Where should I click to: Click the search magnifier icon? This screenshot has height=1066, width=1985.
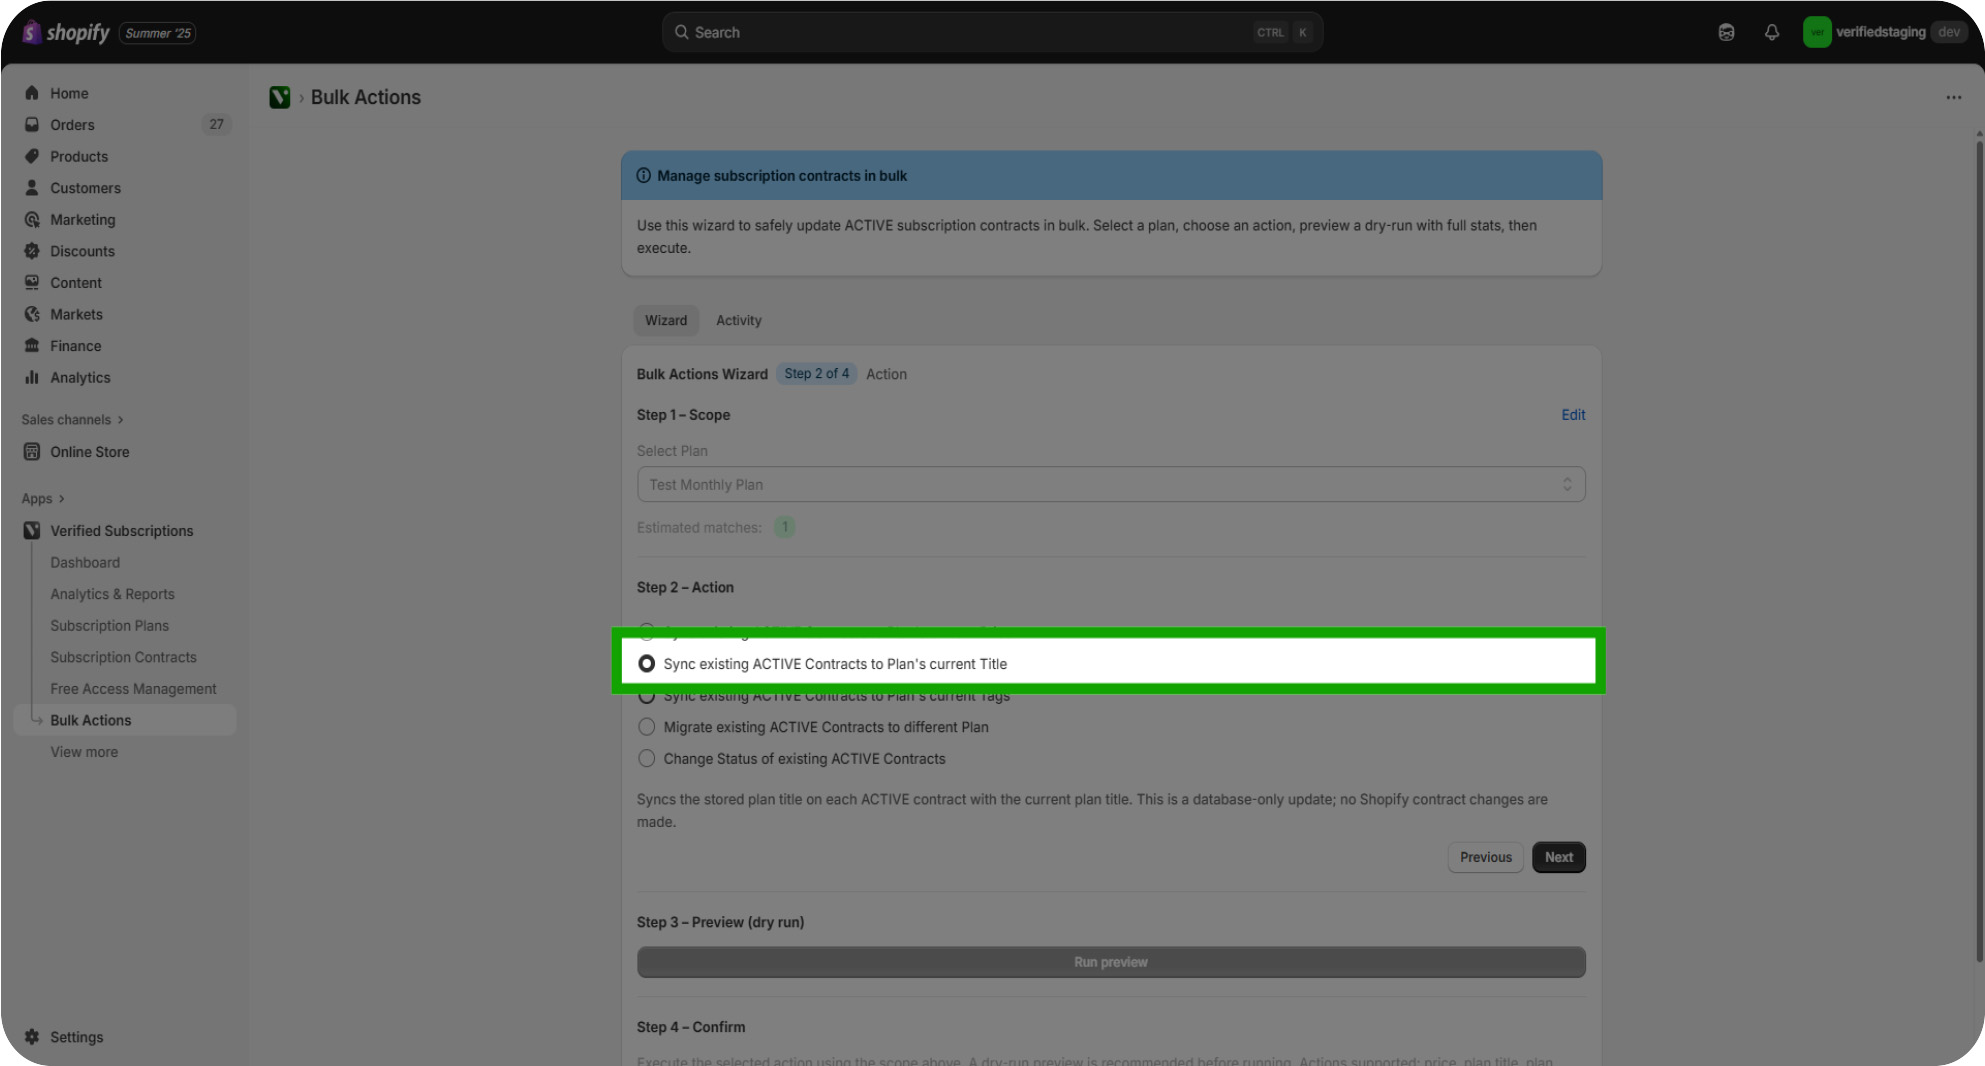coord(682,32)
